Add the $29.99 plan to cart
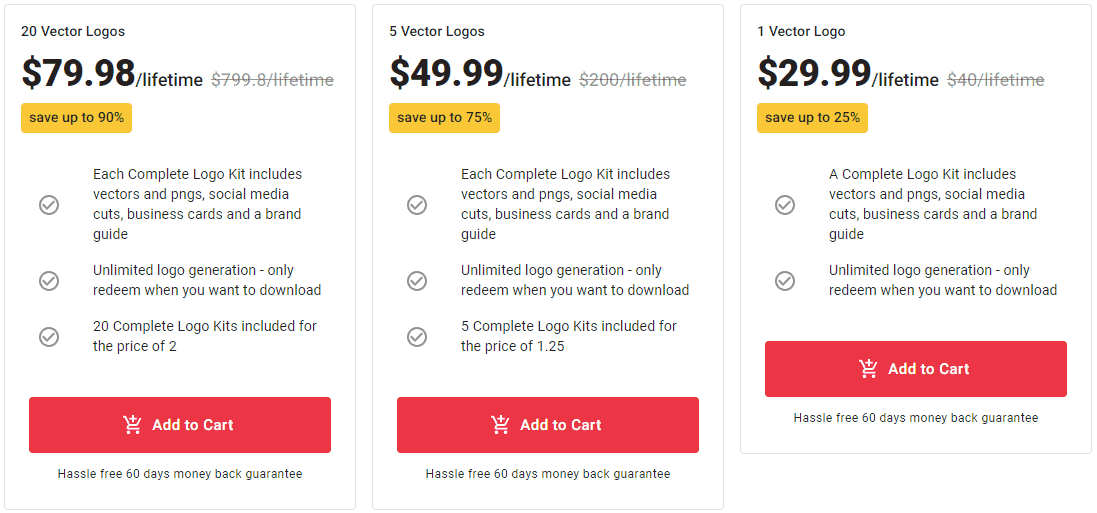The image size is (1097, 513). pyautogui.click(x=916, y=369)
